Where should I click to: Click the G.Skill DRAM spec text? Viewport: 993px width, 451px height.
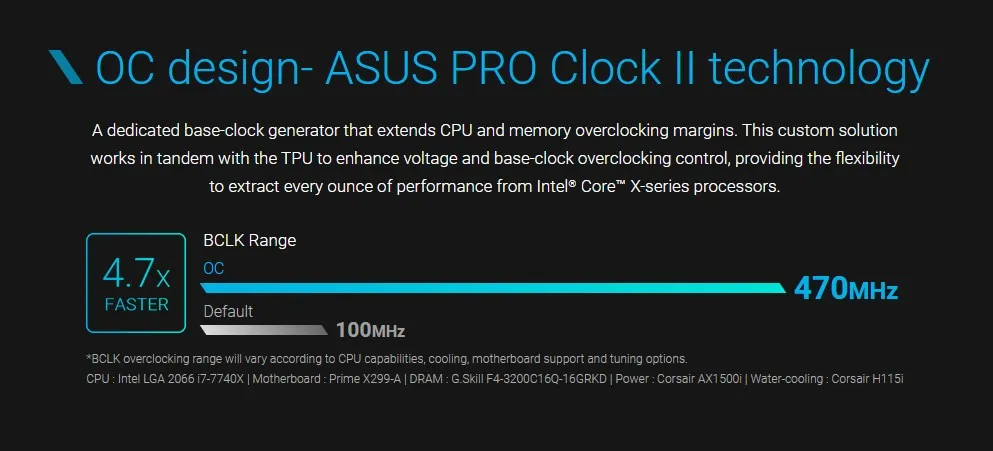point(507,379)
